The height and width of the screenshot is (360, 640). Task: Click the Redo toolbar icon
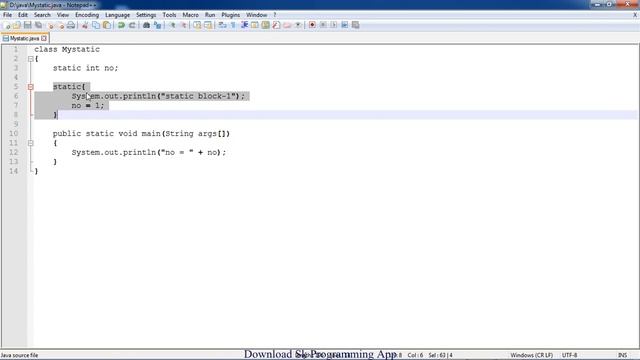[x=132, y=25]
